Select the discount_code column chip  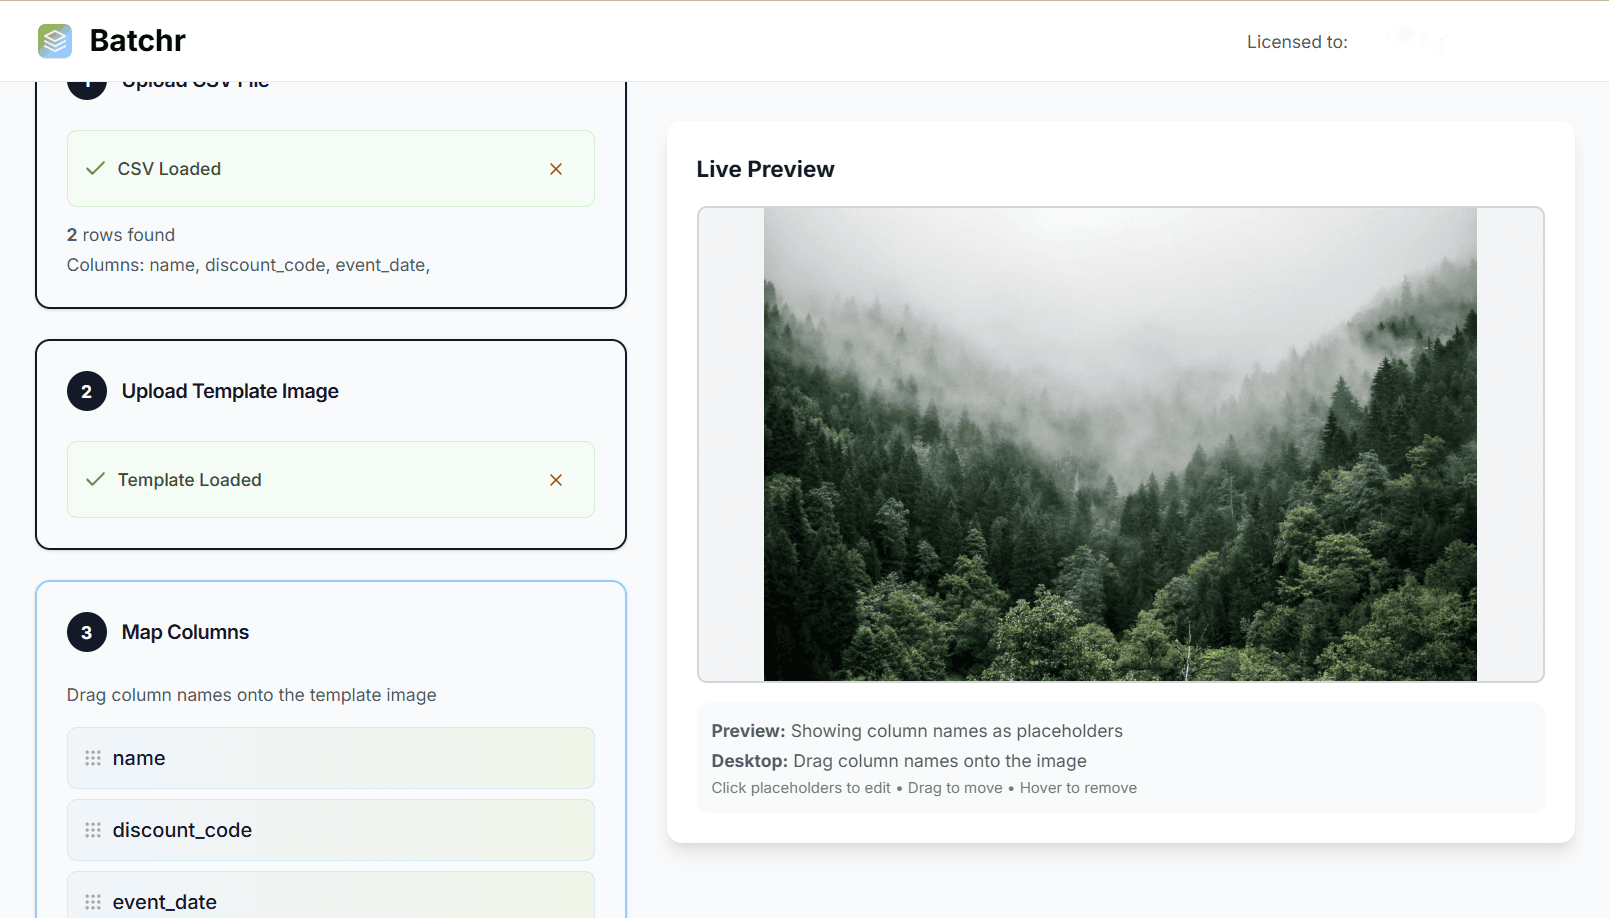click(330, 830)
